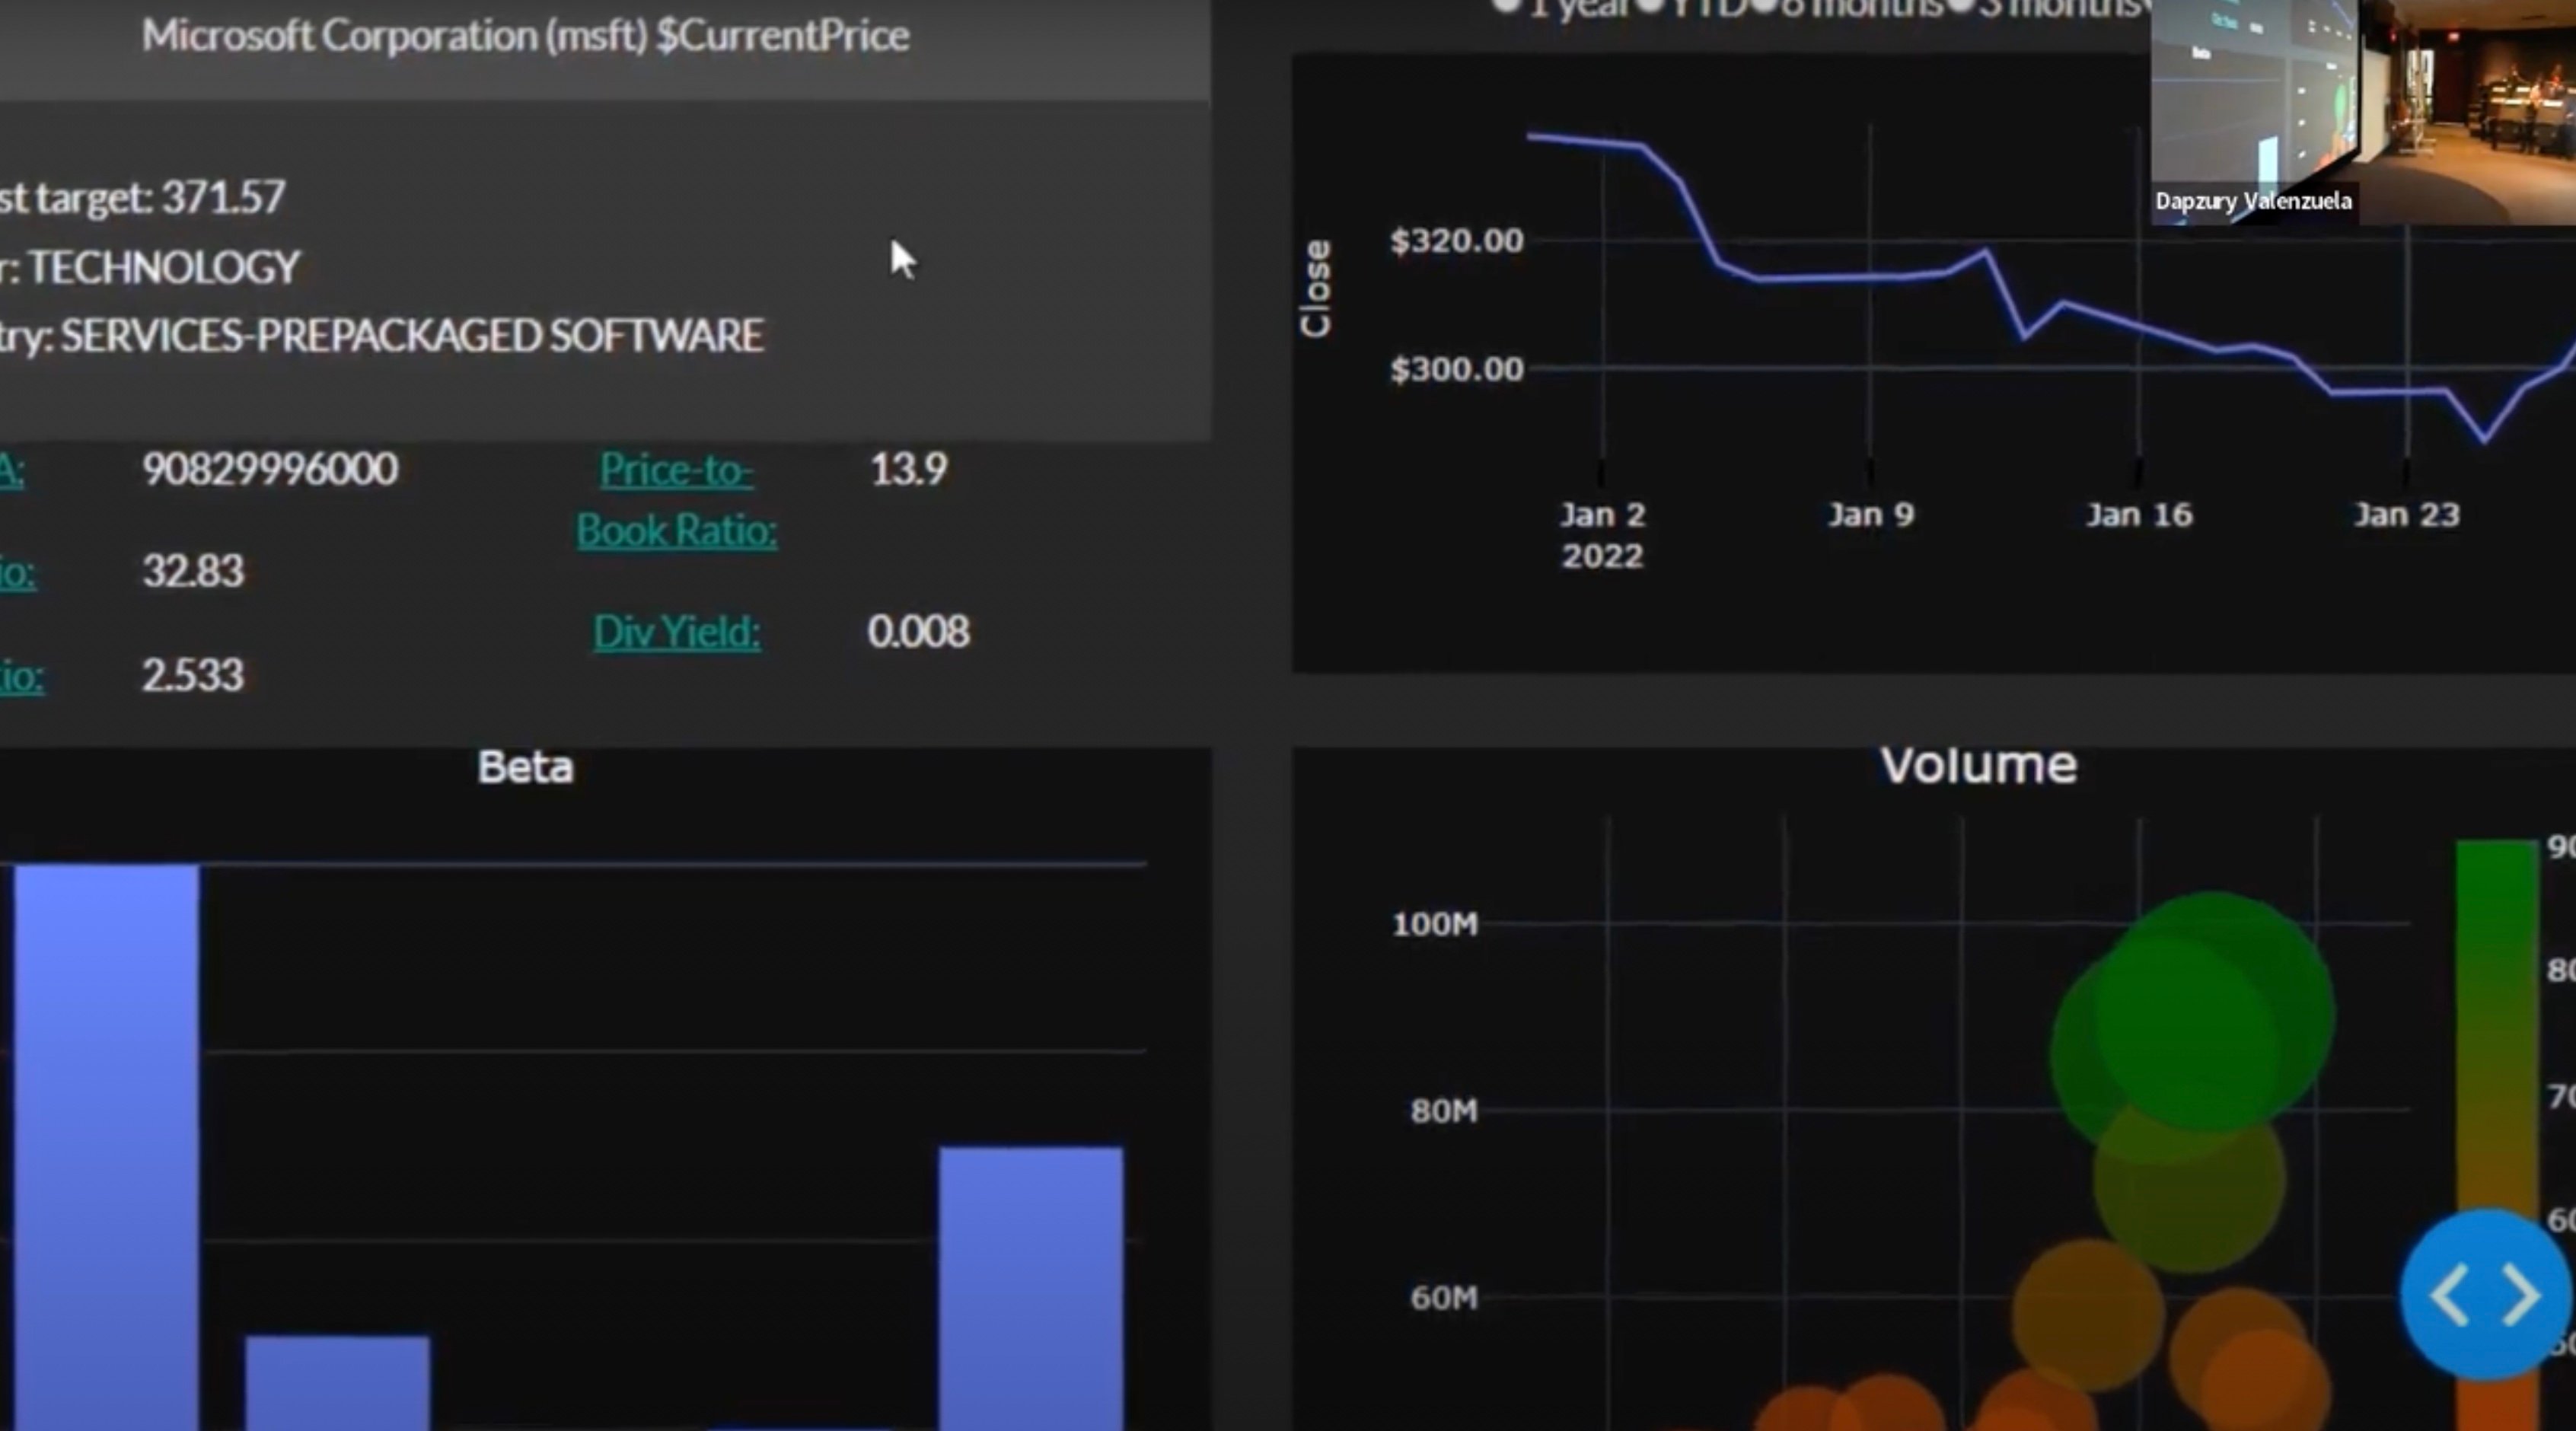2576x1431 pixels.
Task: Click the cut-off link beside 32.83
Action: click(x=17, y=573)
